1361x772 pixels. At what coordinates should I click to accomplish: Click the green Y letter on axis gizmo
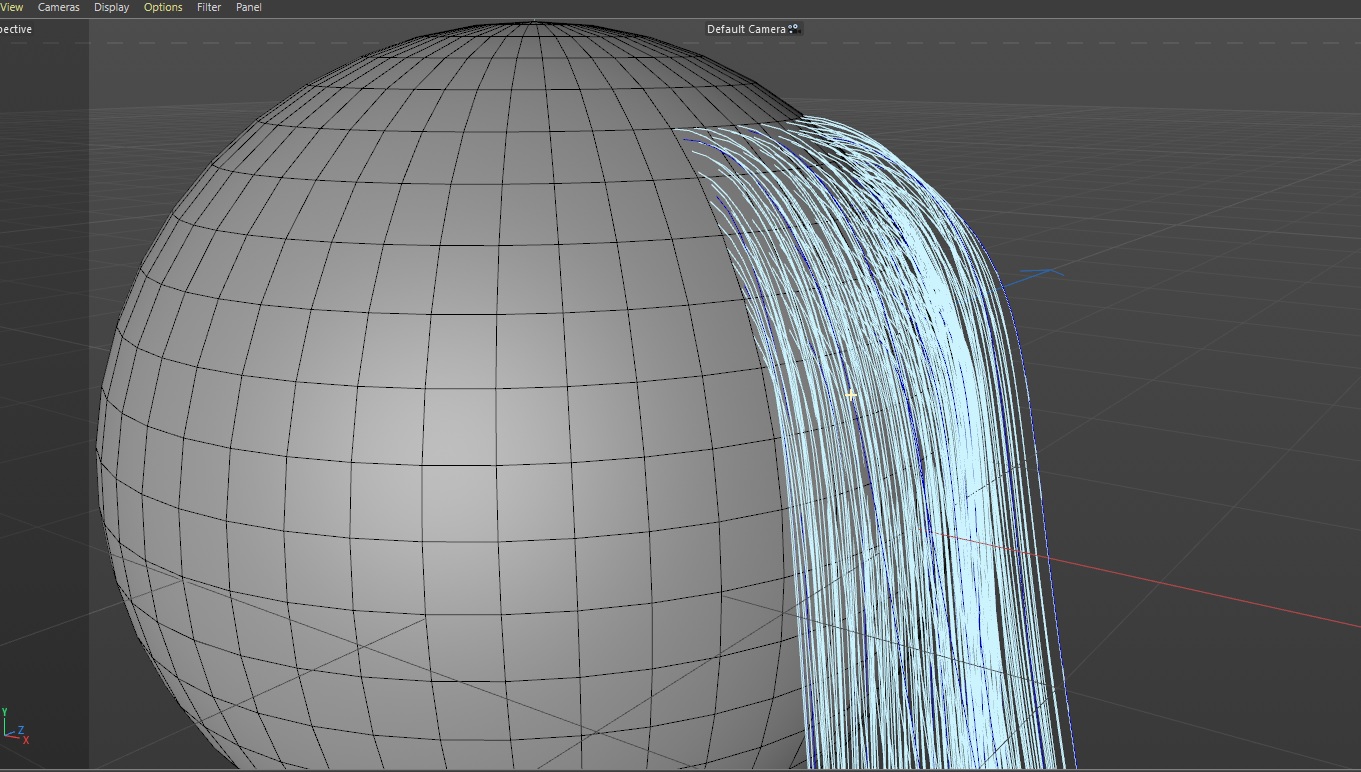[x=5, y=711]
